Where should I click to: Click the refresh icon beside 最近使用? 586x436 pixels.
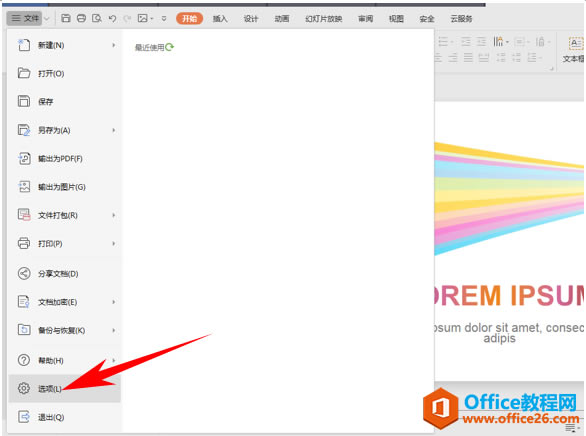point(170,47)
